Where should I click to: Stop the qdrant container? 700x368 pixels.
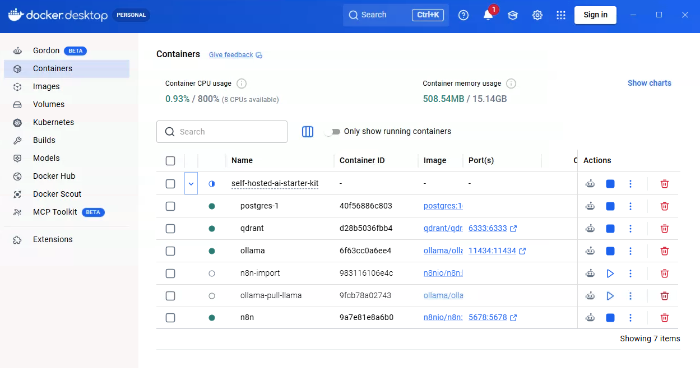tap(610, 228)
